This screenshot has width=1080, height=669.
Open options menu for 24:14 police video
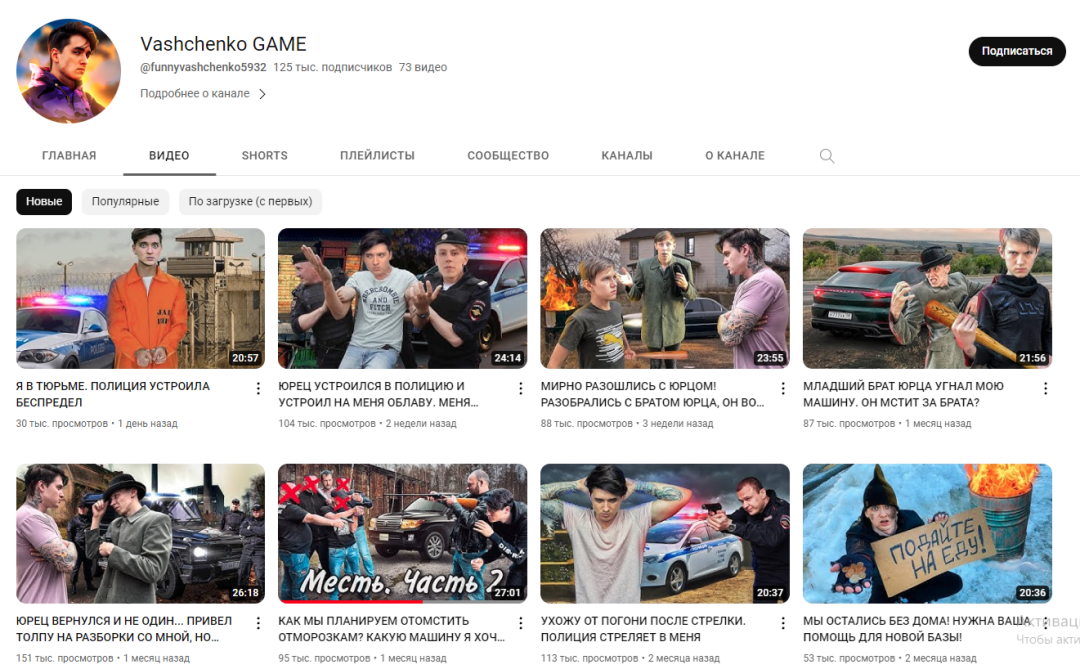[520, 388]
